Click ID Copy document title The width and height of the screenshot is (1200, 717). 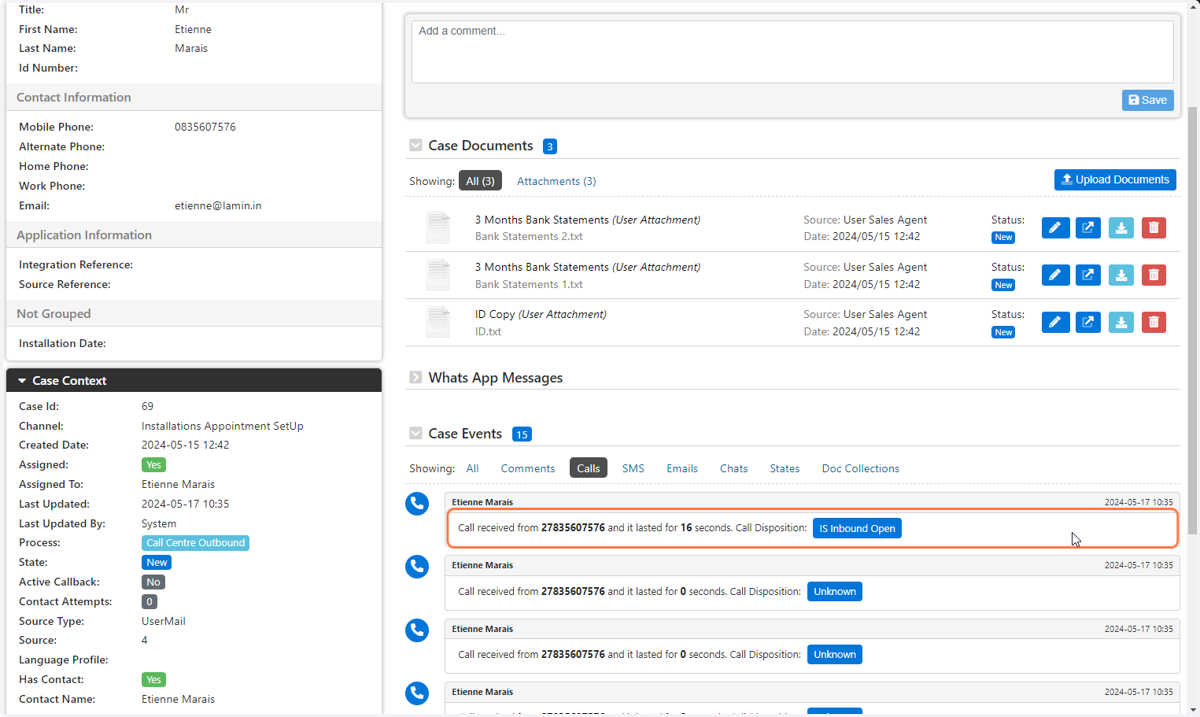click(495, 314)
